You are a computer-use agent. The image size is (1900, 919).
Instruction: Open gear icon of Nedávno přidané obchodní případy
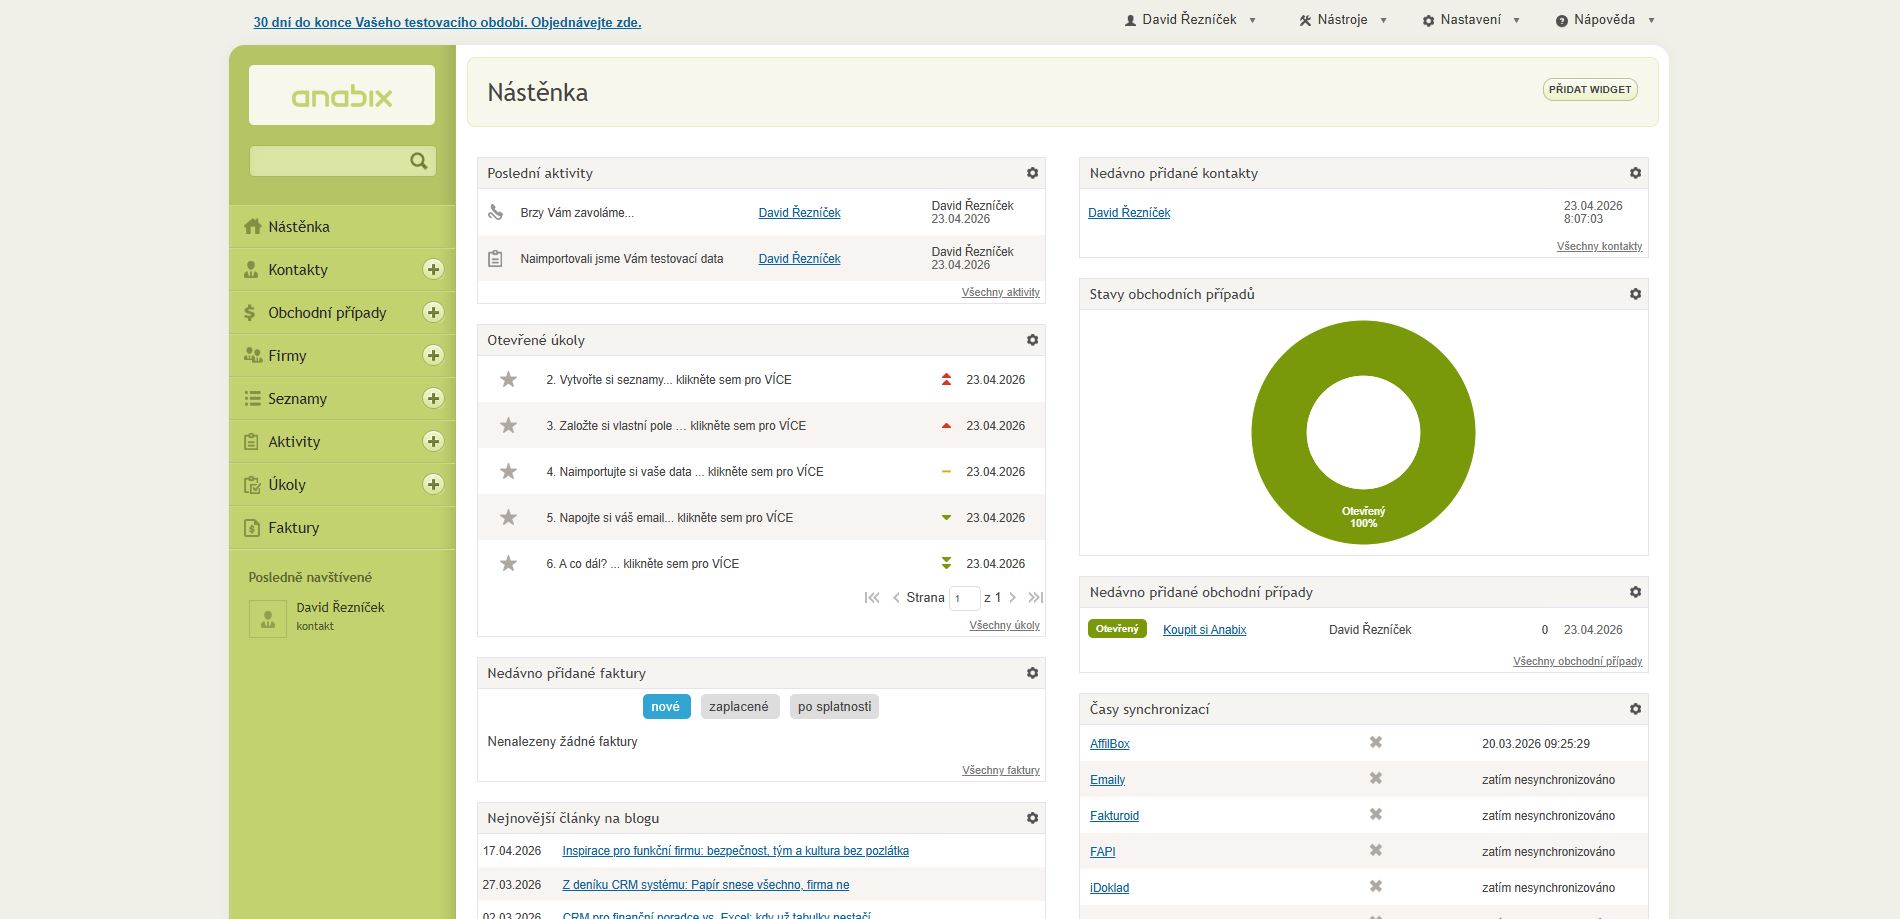click(x=1635, y=592)
